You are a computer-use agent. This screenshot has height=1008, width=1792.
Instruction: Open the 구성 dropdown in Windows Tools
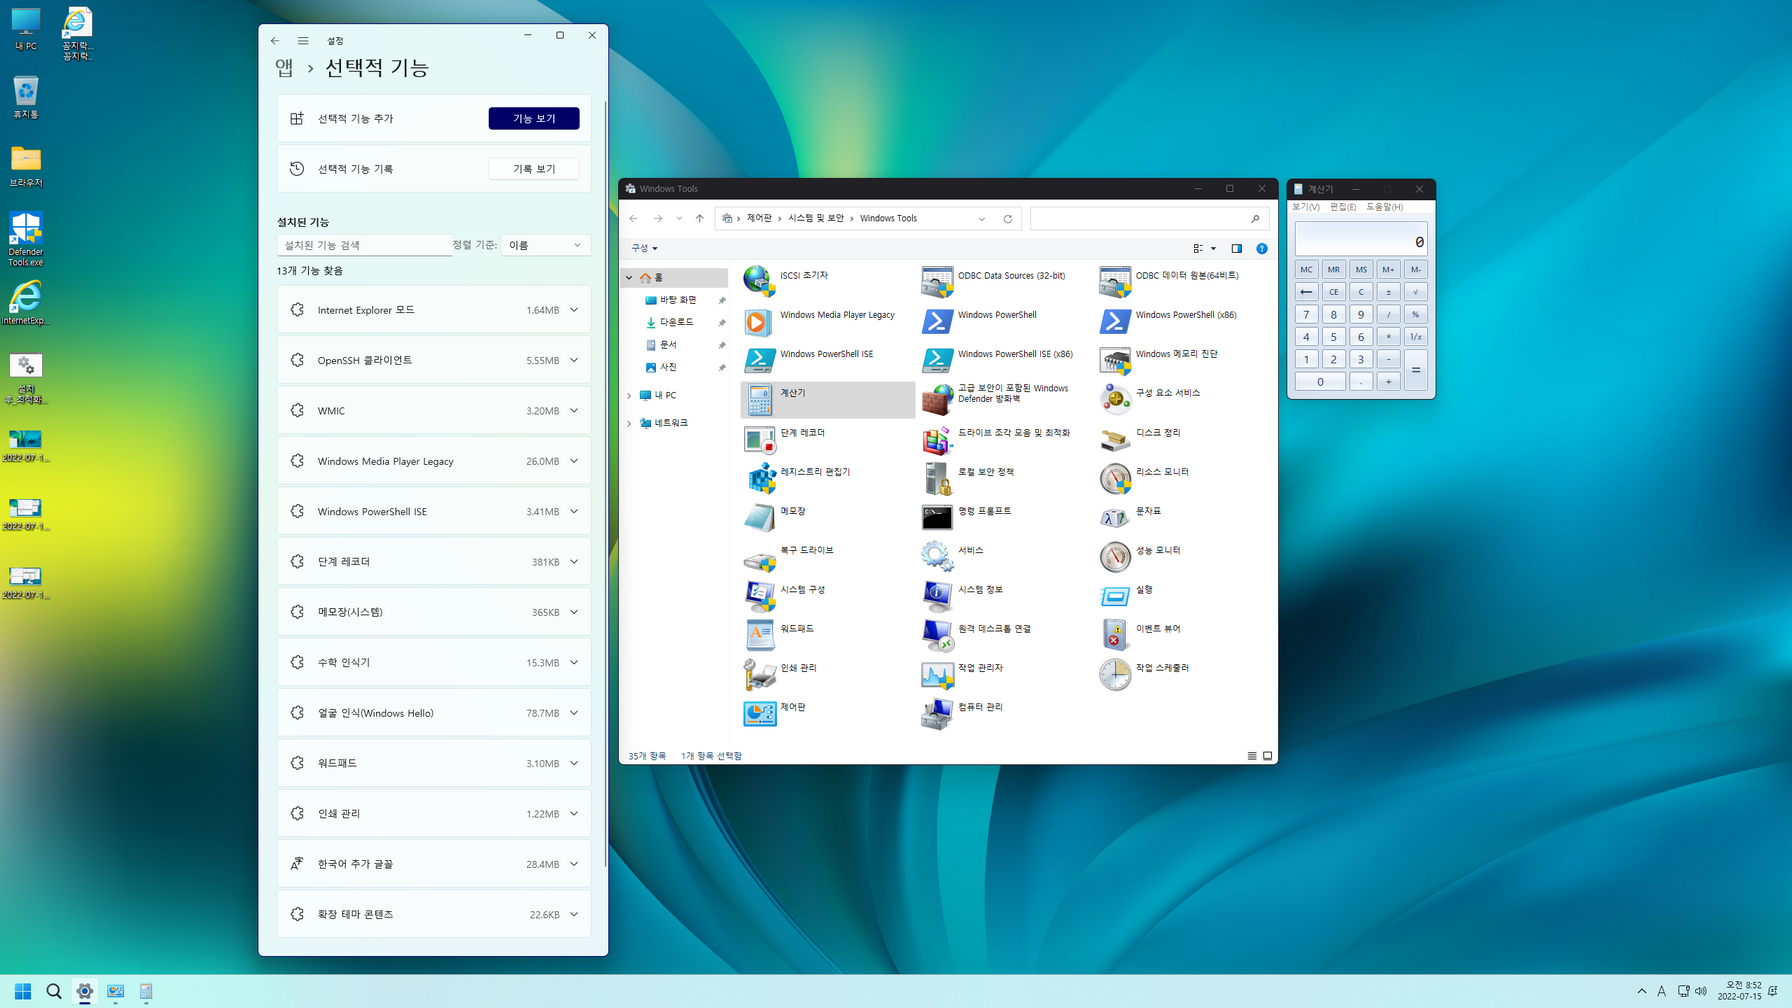pyautogui.click(x=644, y=248)
